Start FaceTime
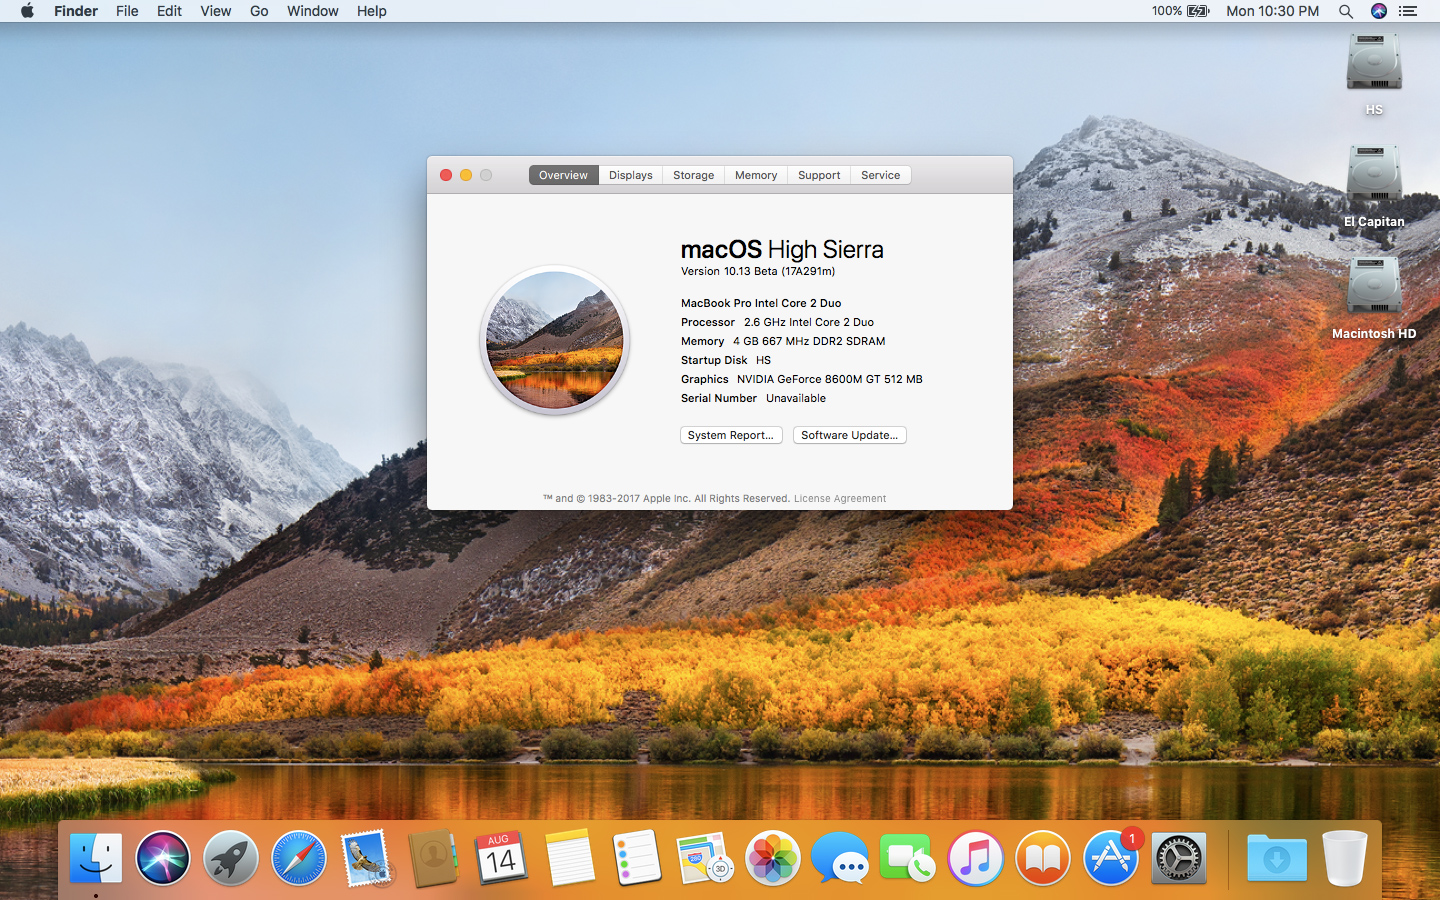 [x=907, y=858]
